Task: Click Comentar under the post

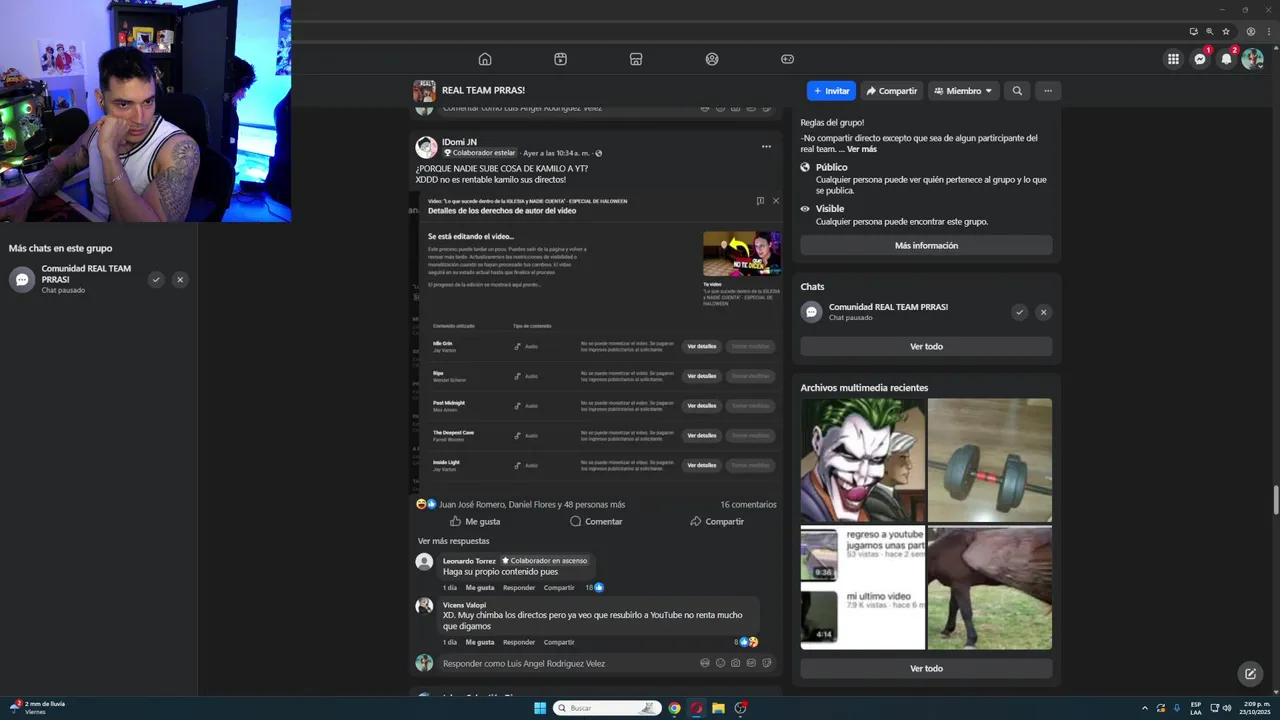Action: [596, 522]
